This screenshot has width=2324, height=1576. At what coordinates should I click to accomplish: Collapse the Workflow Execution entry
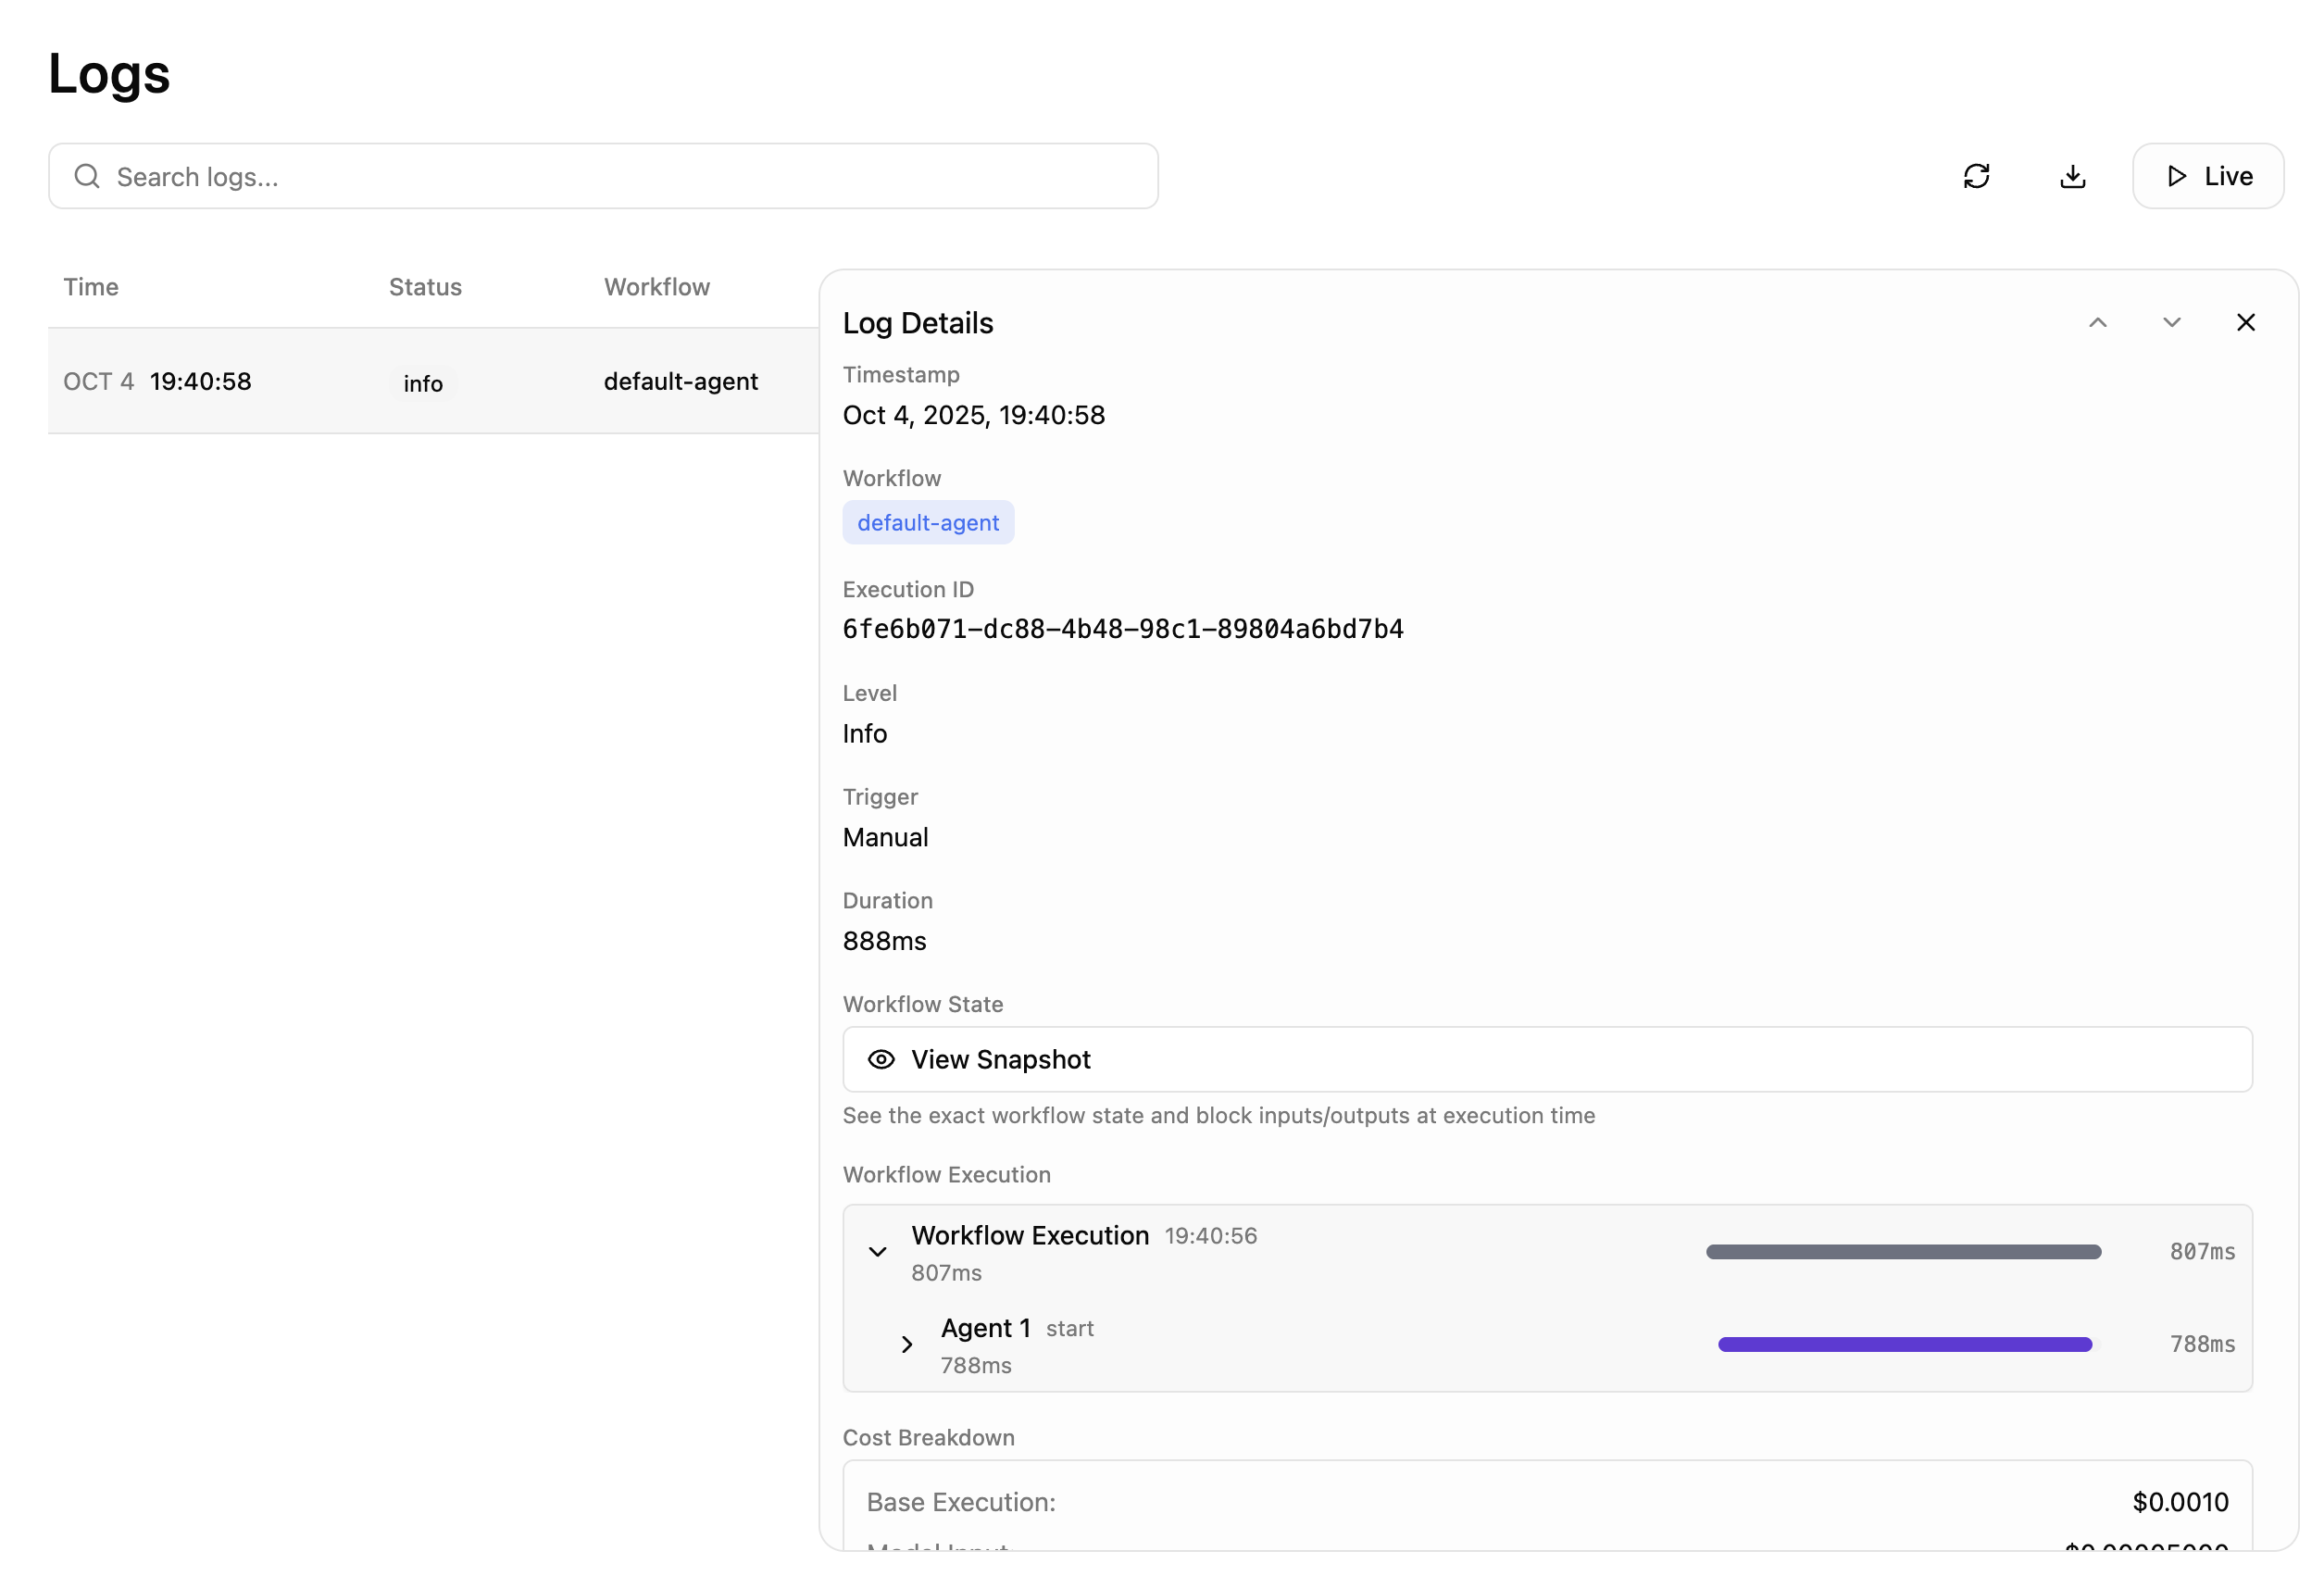[x=877, y=1251]
